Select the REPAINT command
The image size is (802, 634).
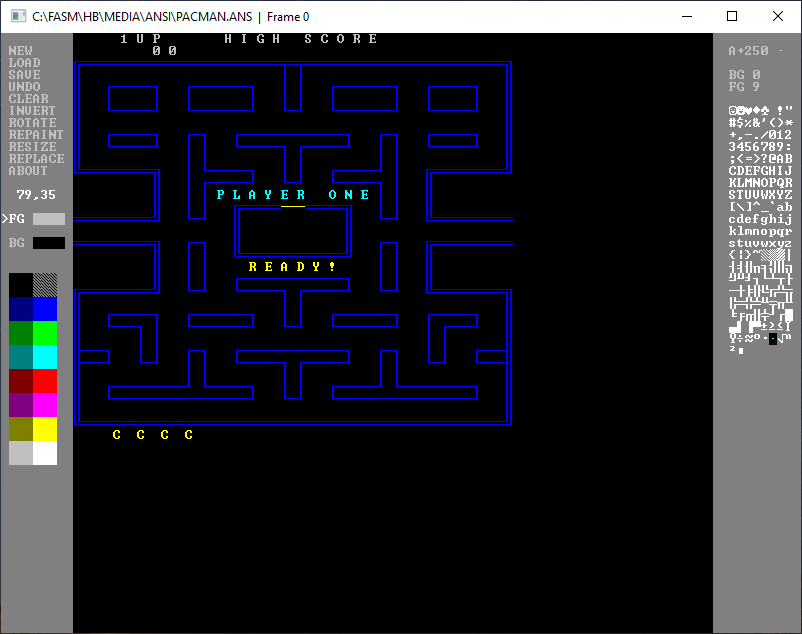(36, 134)
